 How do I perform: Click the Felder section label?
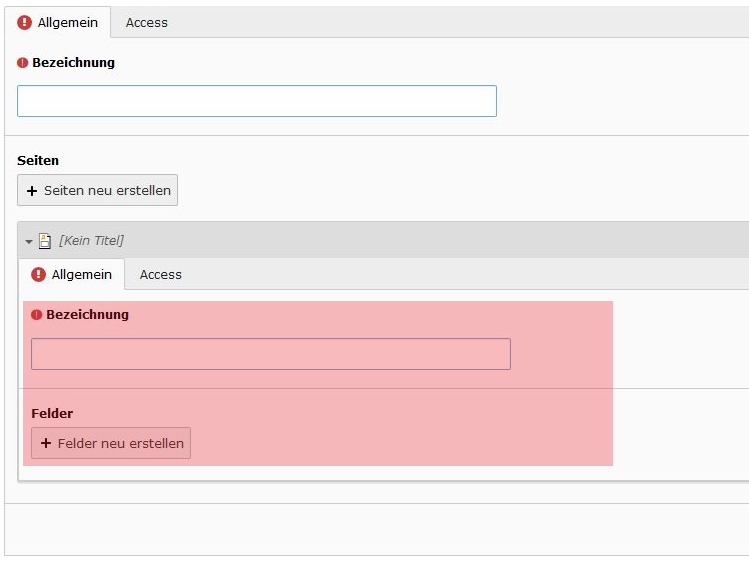click(x=52, y=413)
